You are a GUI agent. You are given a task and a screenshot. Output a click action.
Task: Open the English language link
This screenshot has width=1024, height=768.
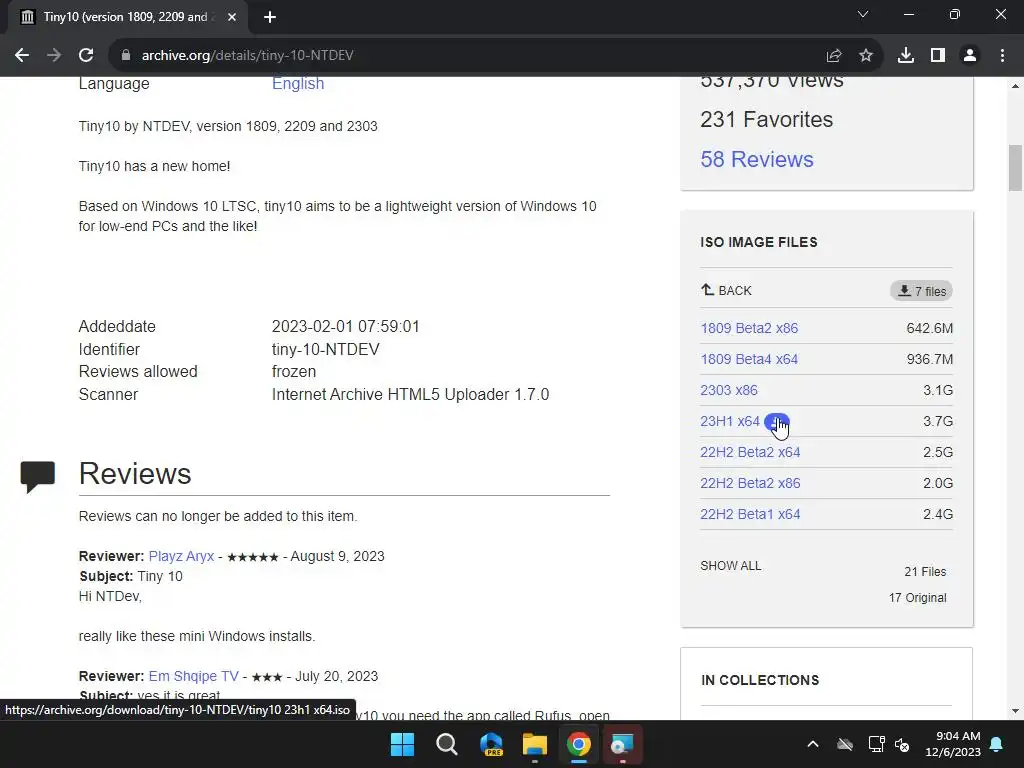(x=298, y=84)
